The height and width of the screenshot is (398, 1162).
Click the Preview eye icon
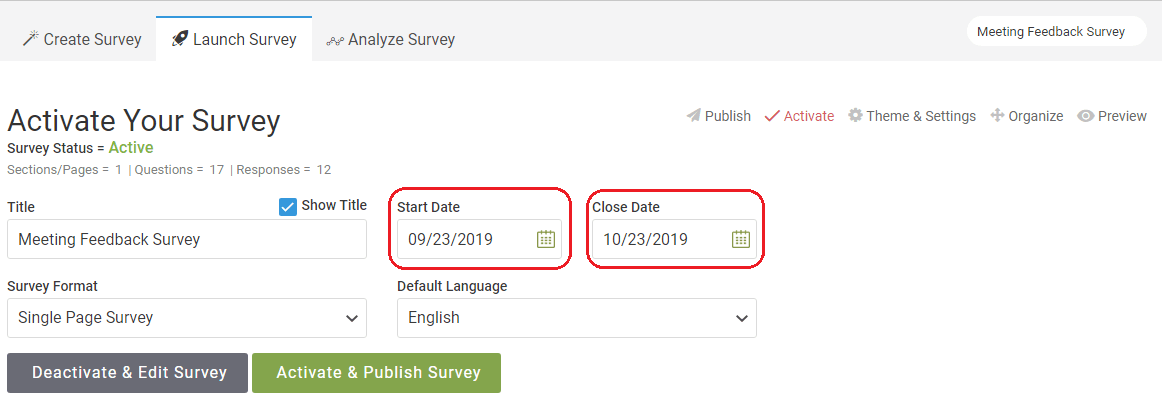(1086, 116)
